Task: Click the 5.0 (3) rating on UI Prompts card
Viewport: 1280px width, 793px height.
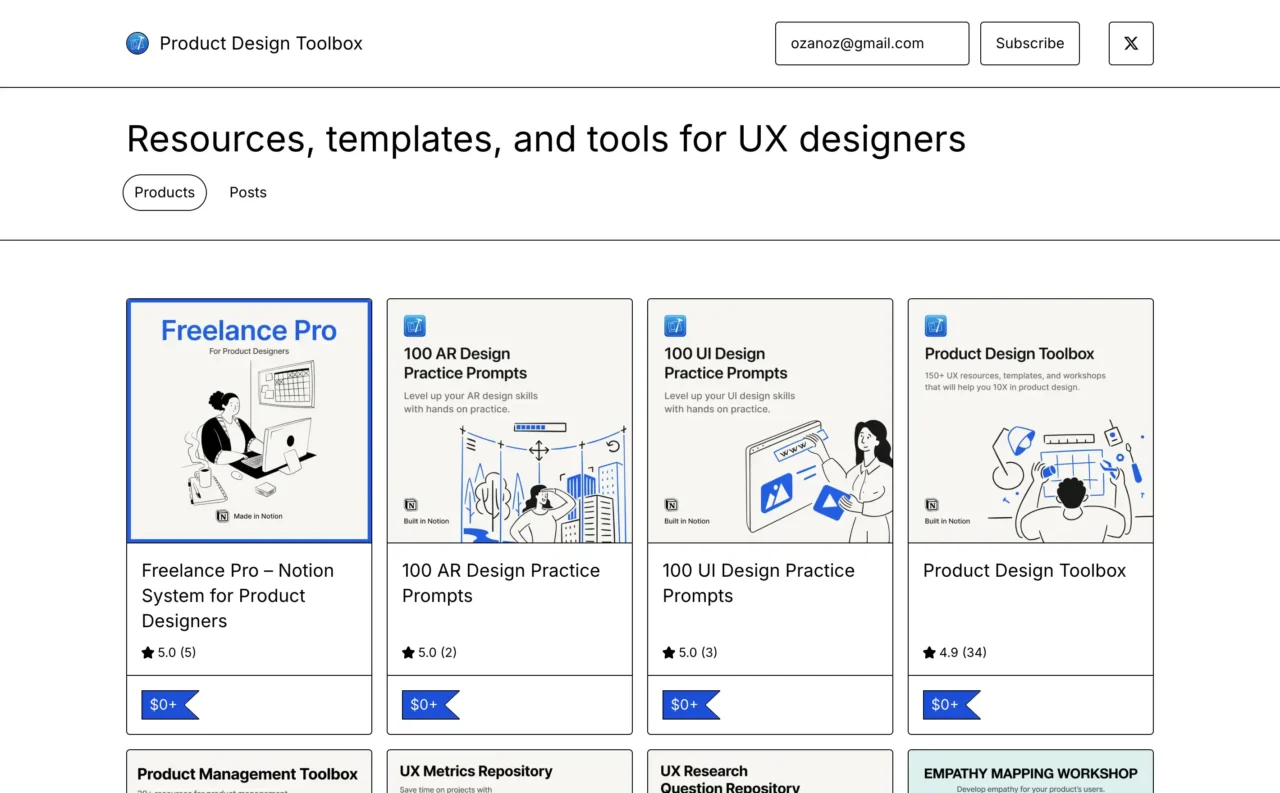Action: (x=689, y=652)
